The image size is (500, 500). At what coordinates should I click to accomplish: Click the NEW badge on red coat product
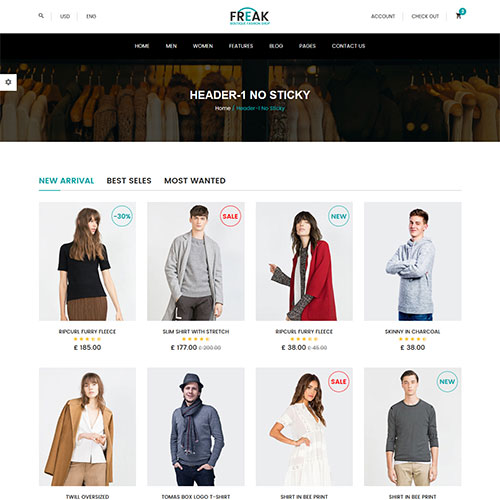coord(339,216)
